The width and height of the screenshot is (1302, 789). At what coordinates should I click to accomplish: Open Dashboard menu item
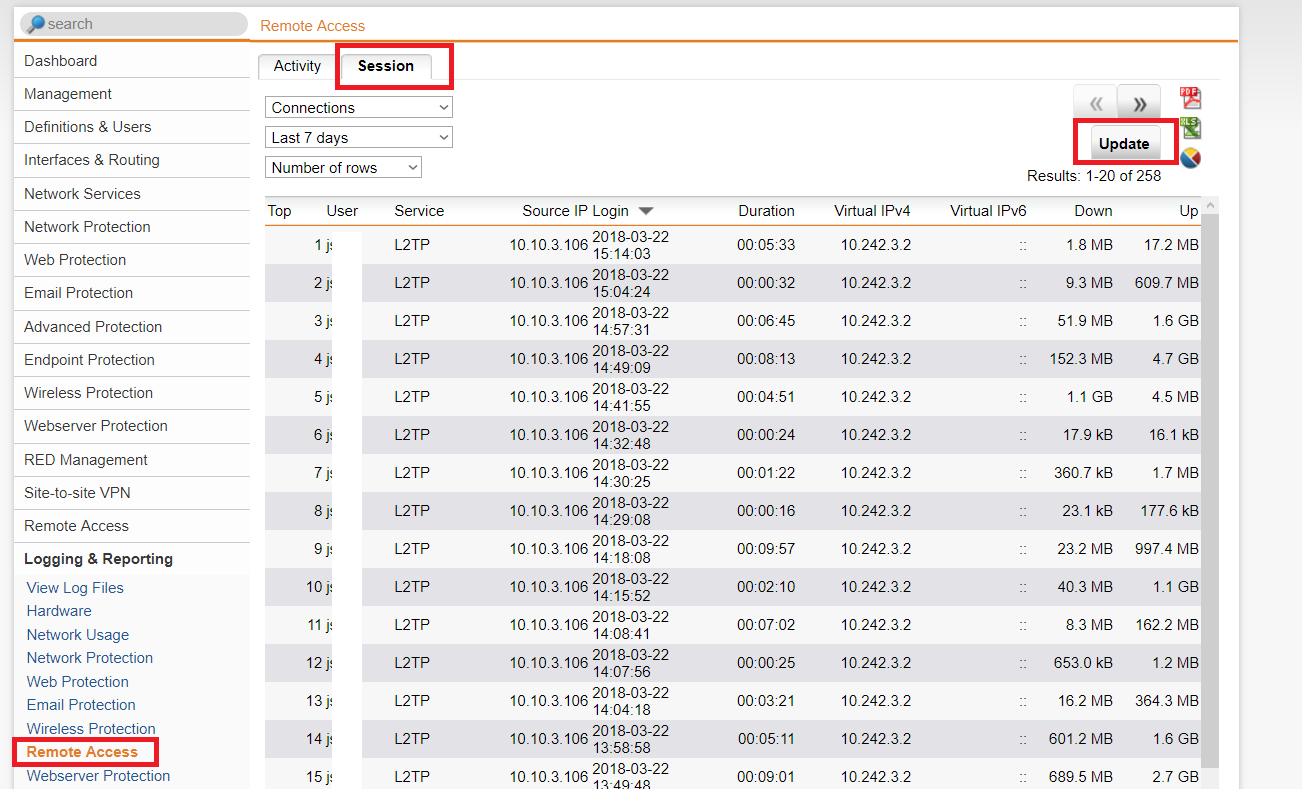[x=132, y=61]
